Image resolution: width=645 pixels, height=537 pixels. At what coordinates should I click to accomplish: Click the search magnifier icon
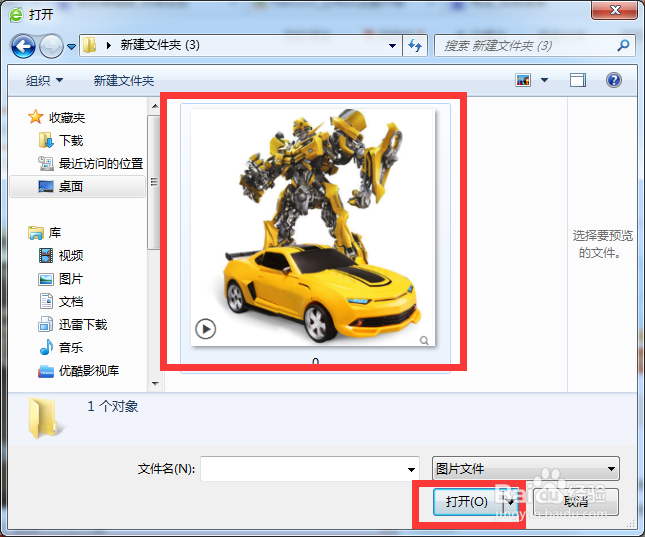pos(623,45)
